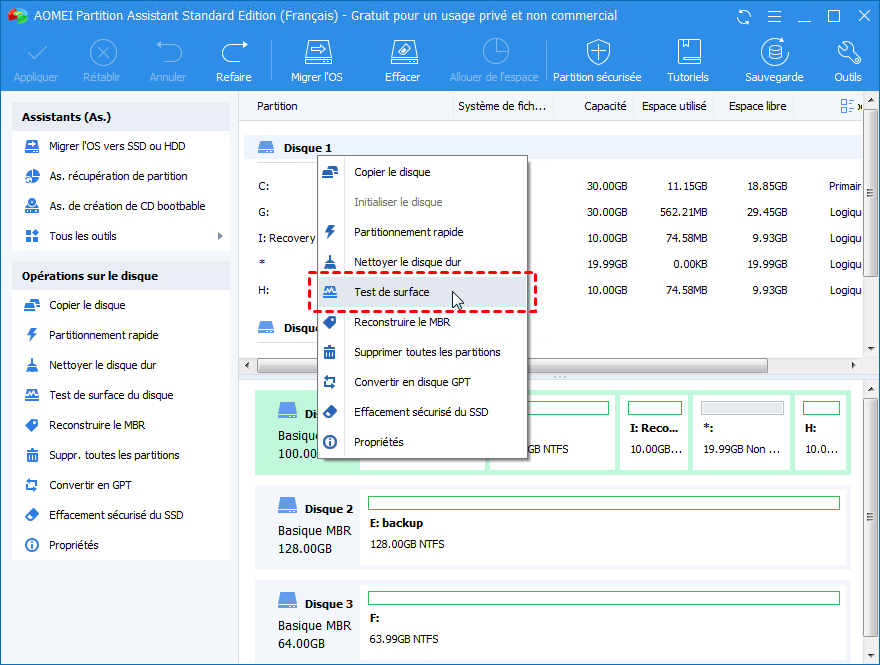Screen dimensions: 880x665
Task: Choose Convertir en disque GPT menu entry
Action: click(x=412, y=382)
